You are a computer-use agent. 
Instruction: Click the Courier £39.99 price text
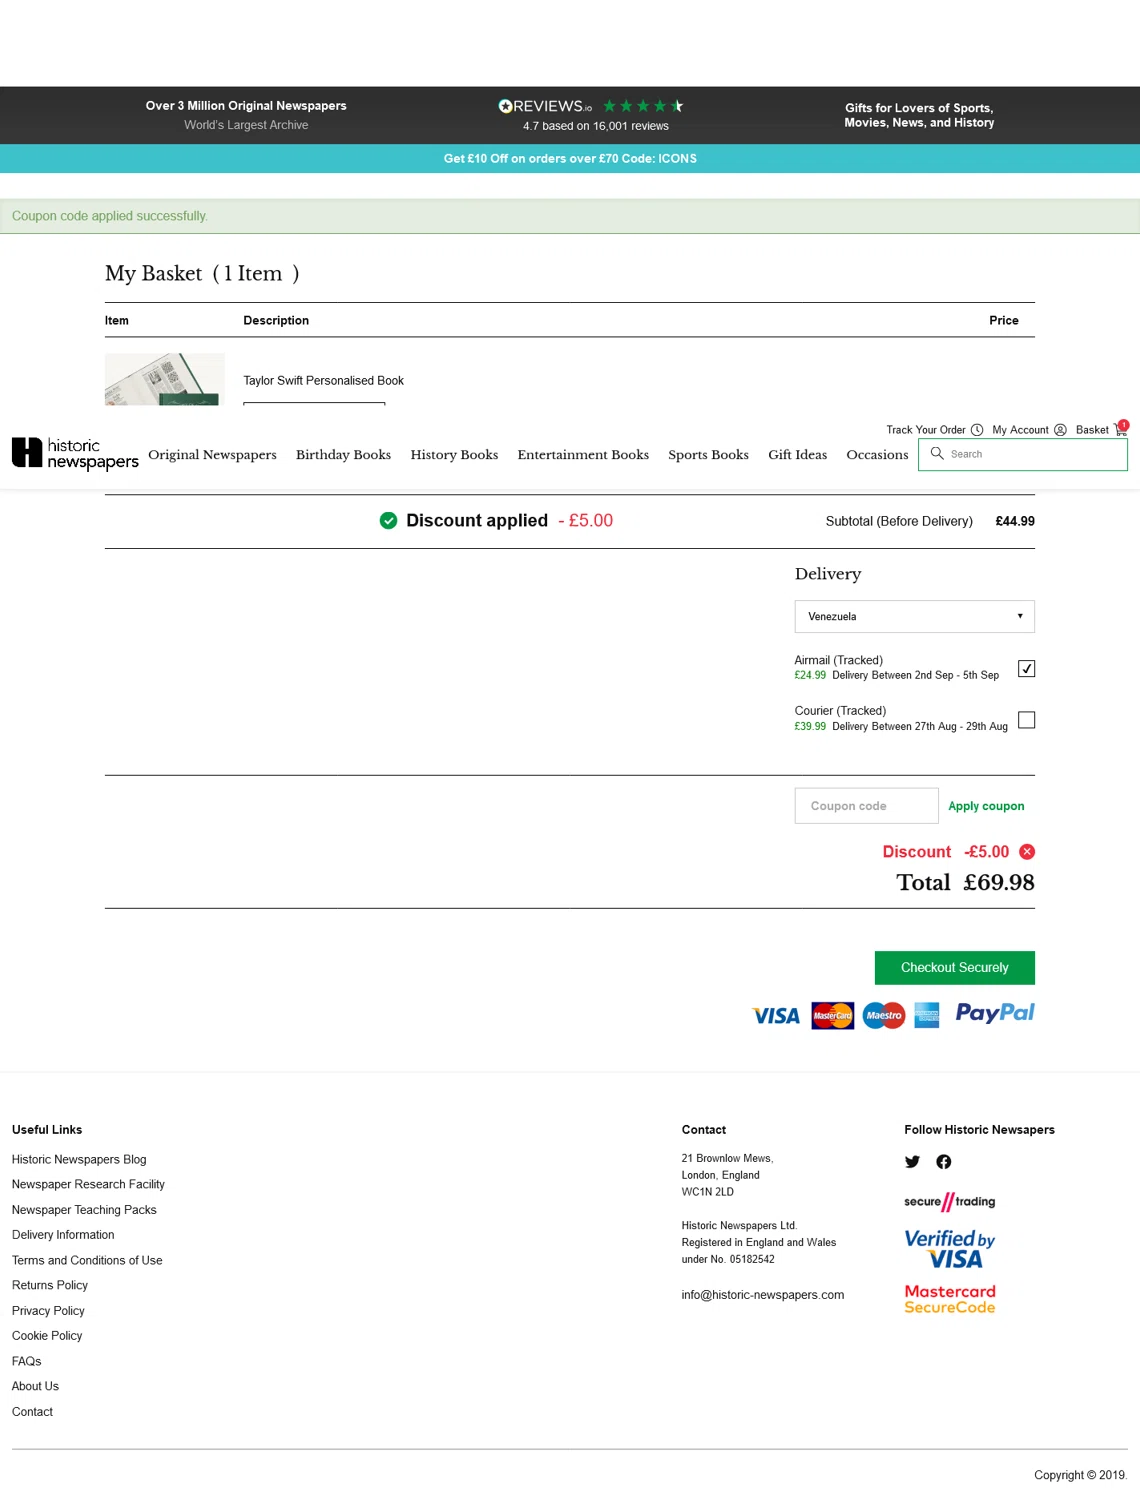[810, 727]
